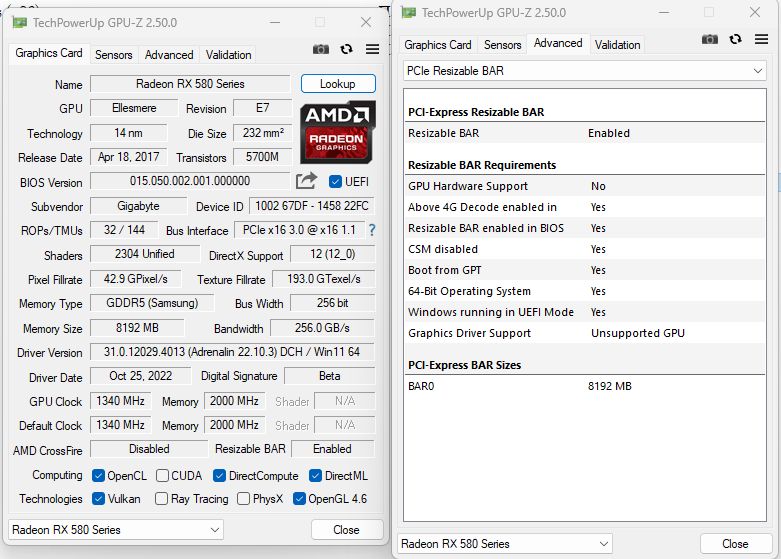Viewport: 781px width, 559px height.
Task: Click the BIOS Version field
Action: click(x=190, y=181)
